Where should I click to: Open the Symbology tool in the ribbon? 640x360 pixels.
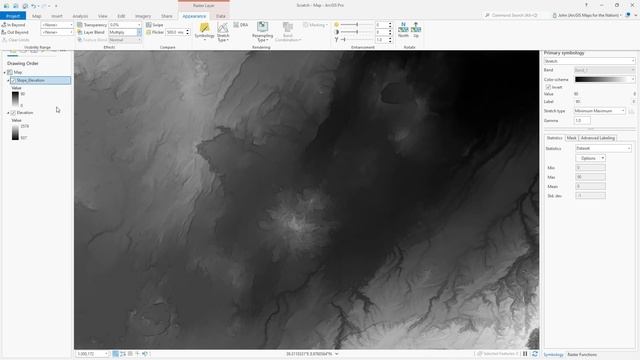(204, 31)
